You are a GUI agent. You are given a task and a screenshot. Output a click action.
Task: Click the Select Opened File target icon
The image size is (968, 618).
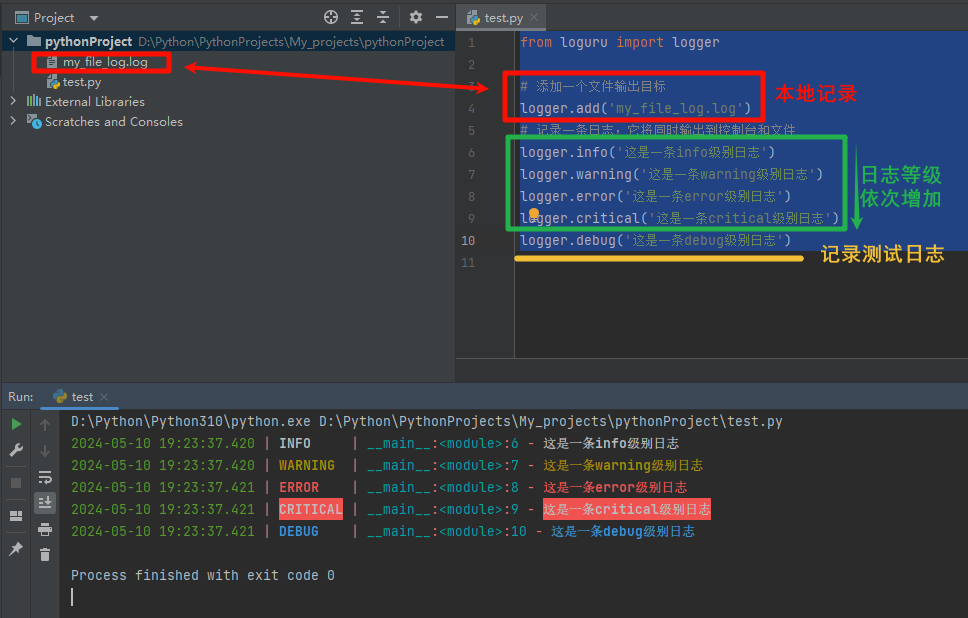tap(331, 17)
